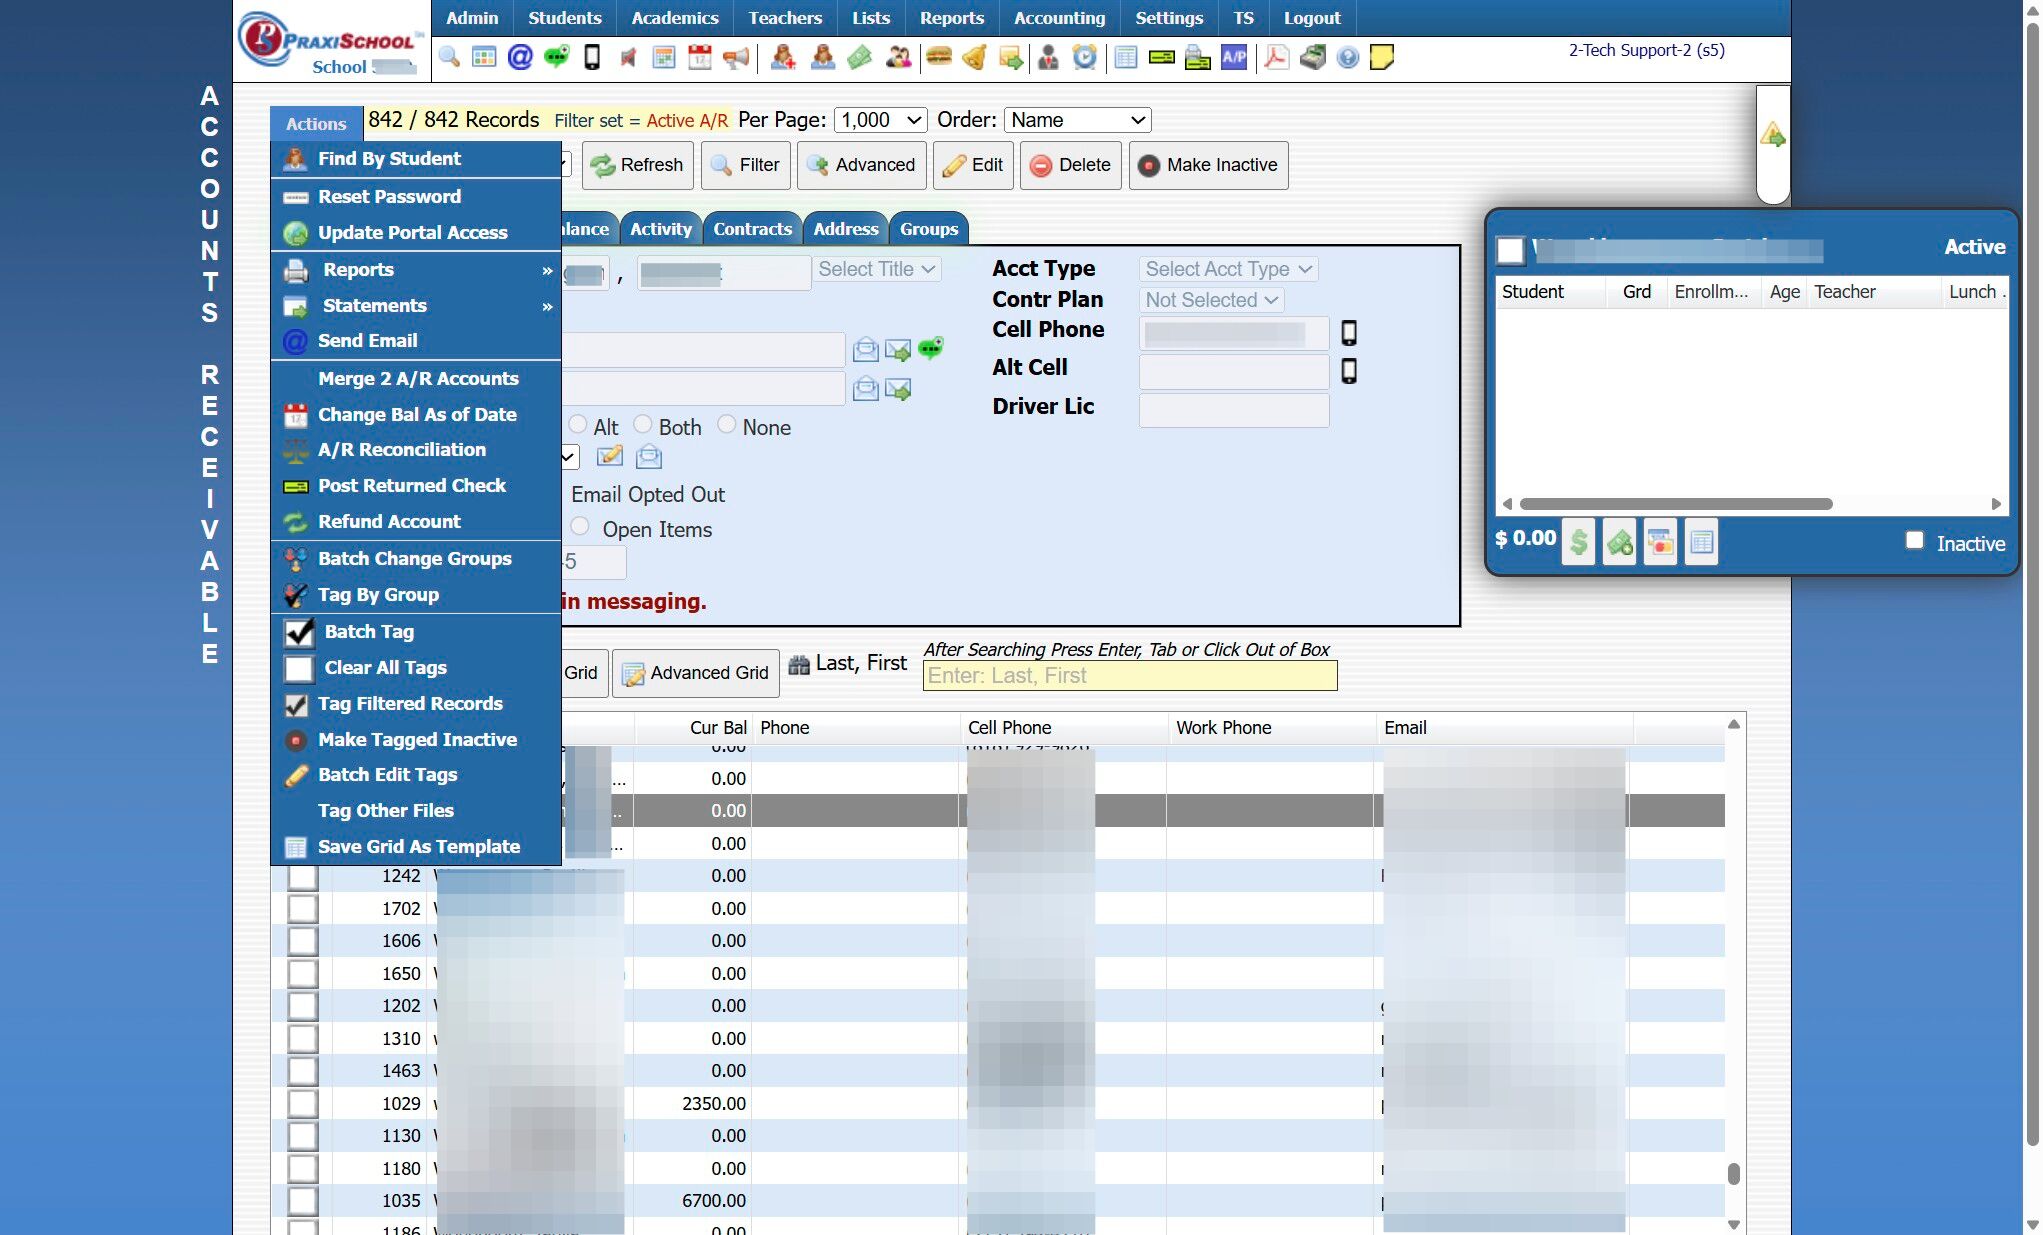This screenshot has width=2043, height=1235.
Task: Choose Refund Account from Actions menu
Action: click(x=389, y=521)
